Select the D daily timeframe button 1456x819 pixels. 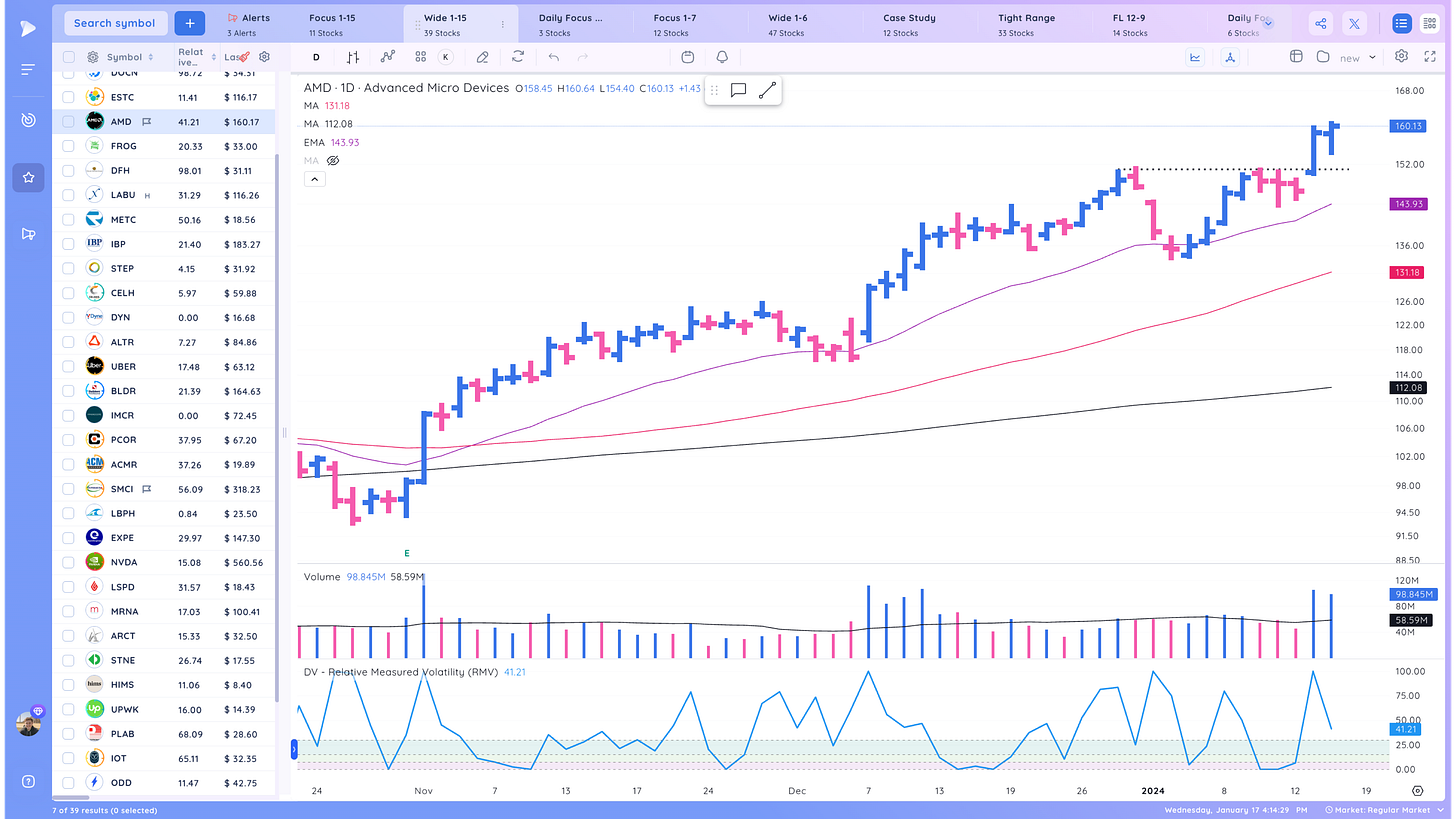point(317,58)
